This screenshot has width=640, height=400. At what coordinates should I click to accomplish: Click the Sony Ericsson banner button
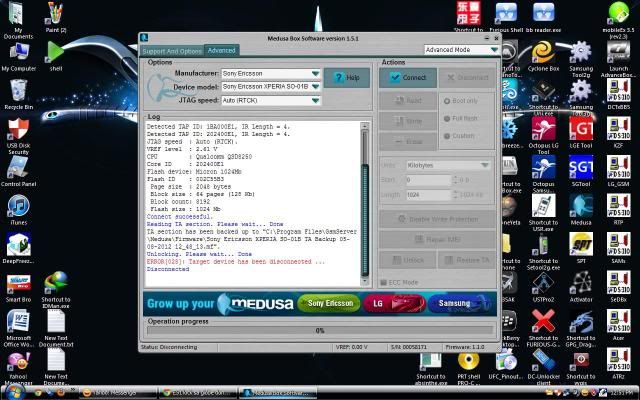329,303
